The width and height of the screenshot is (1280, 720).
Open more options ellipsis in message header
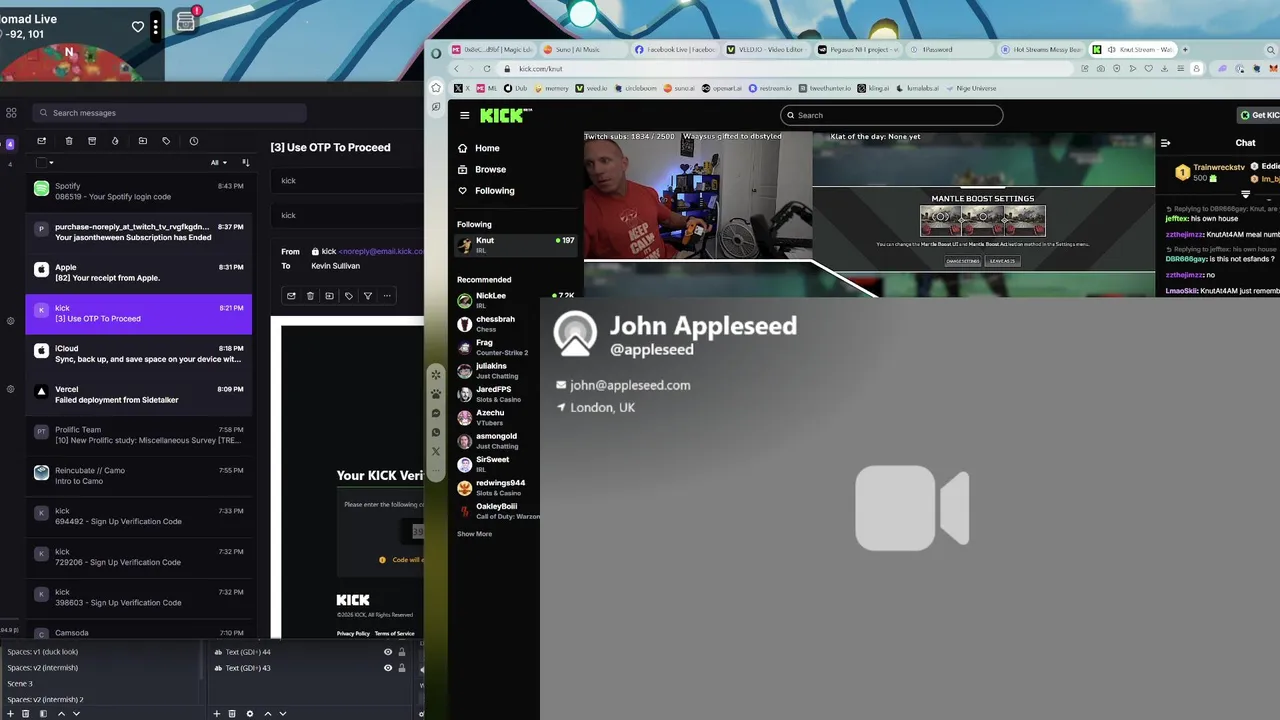(387, 296)
